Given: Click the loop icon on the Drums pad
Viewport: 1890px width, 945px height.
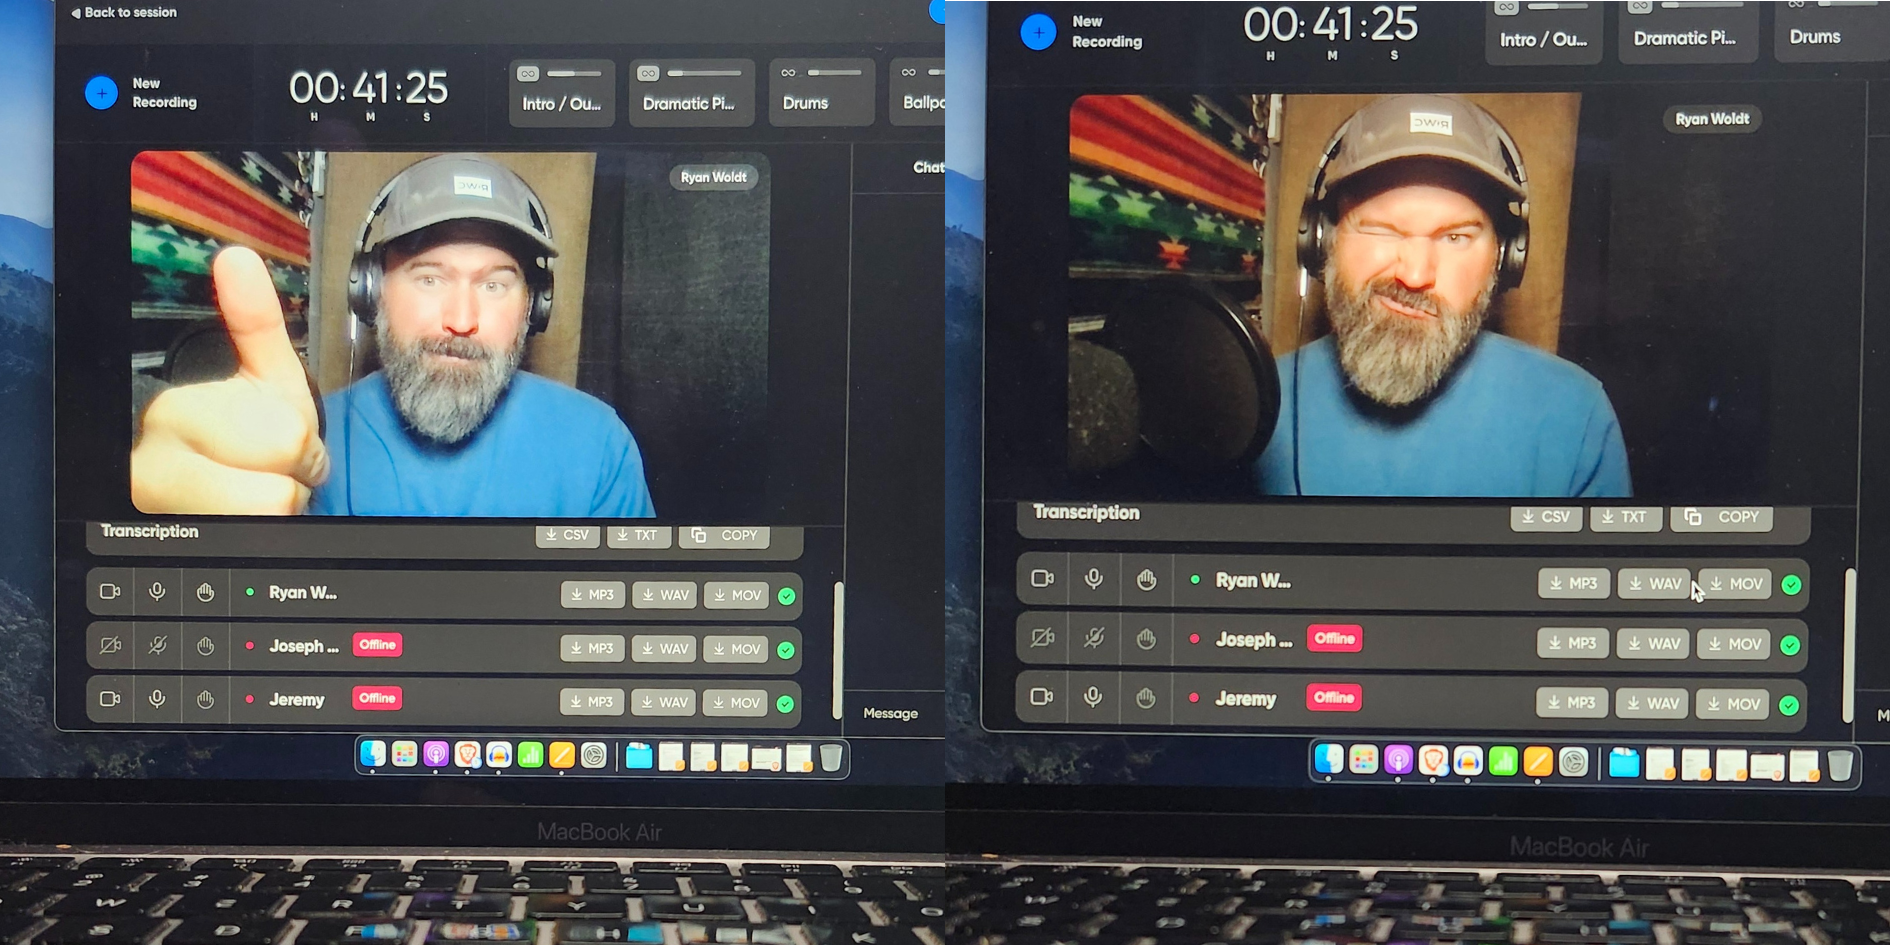Looking at the screenshot, I should coord(788,72).
